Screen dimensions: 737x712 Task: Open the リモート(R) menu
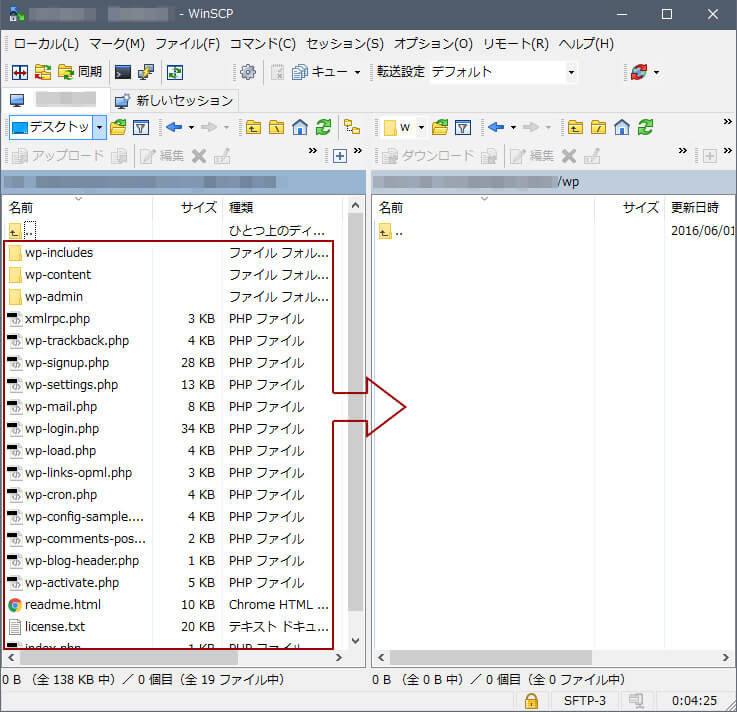[x=516, y=44]
